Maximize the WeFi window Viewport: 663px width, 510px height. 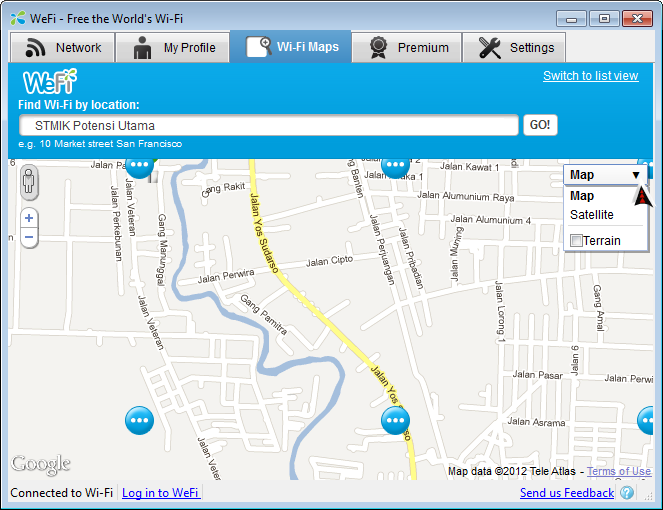[604, 19]
